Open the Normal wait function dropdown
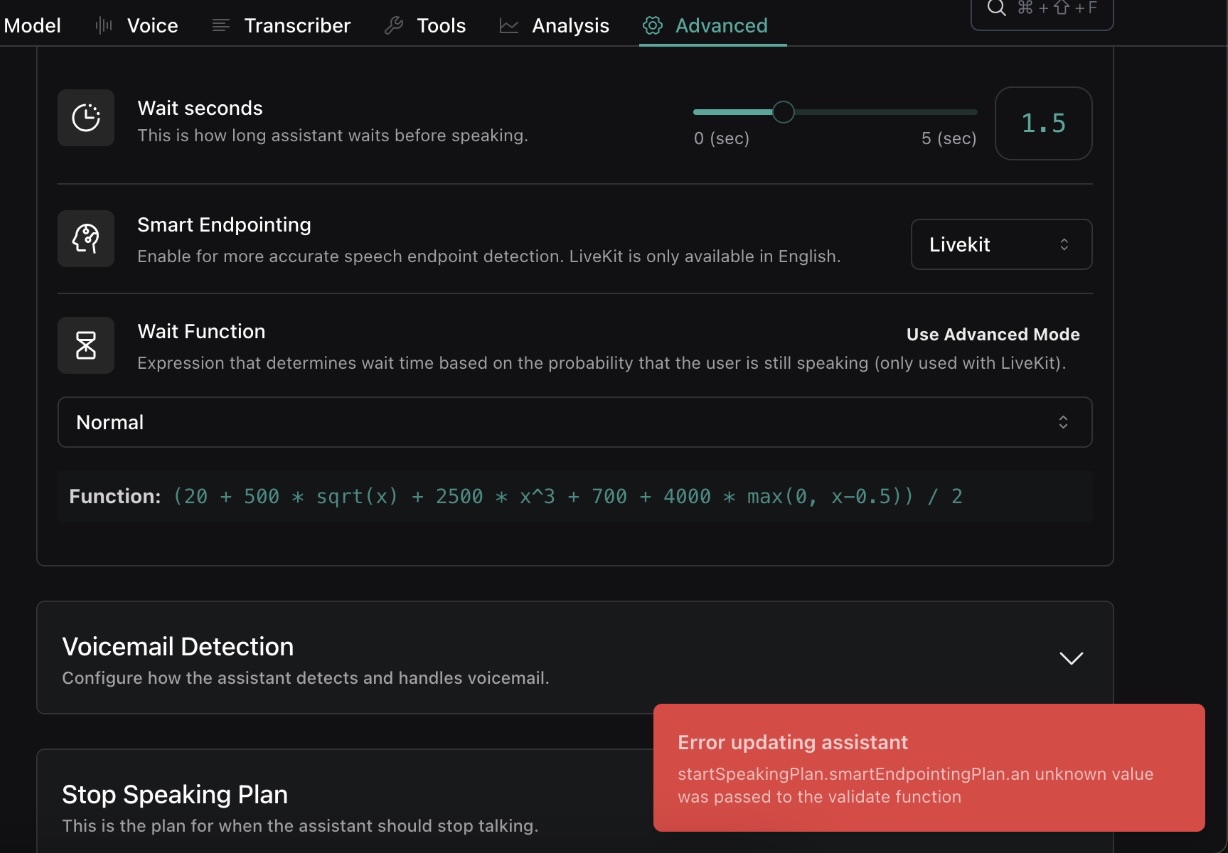1228x853 pixels. coord(574,422)
